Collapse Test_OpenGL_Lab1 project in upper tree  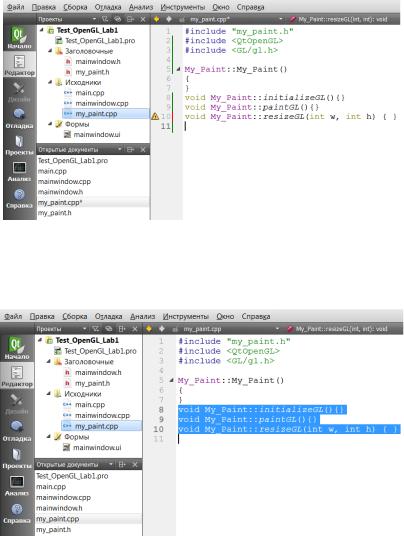tap(42, 30)
